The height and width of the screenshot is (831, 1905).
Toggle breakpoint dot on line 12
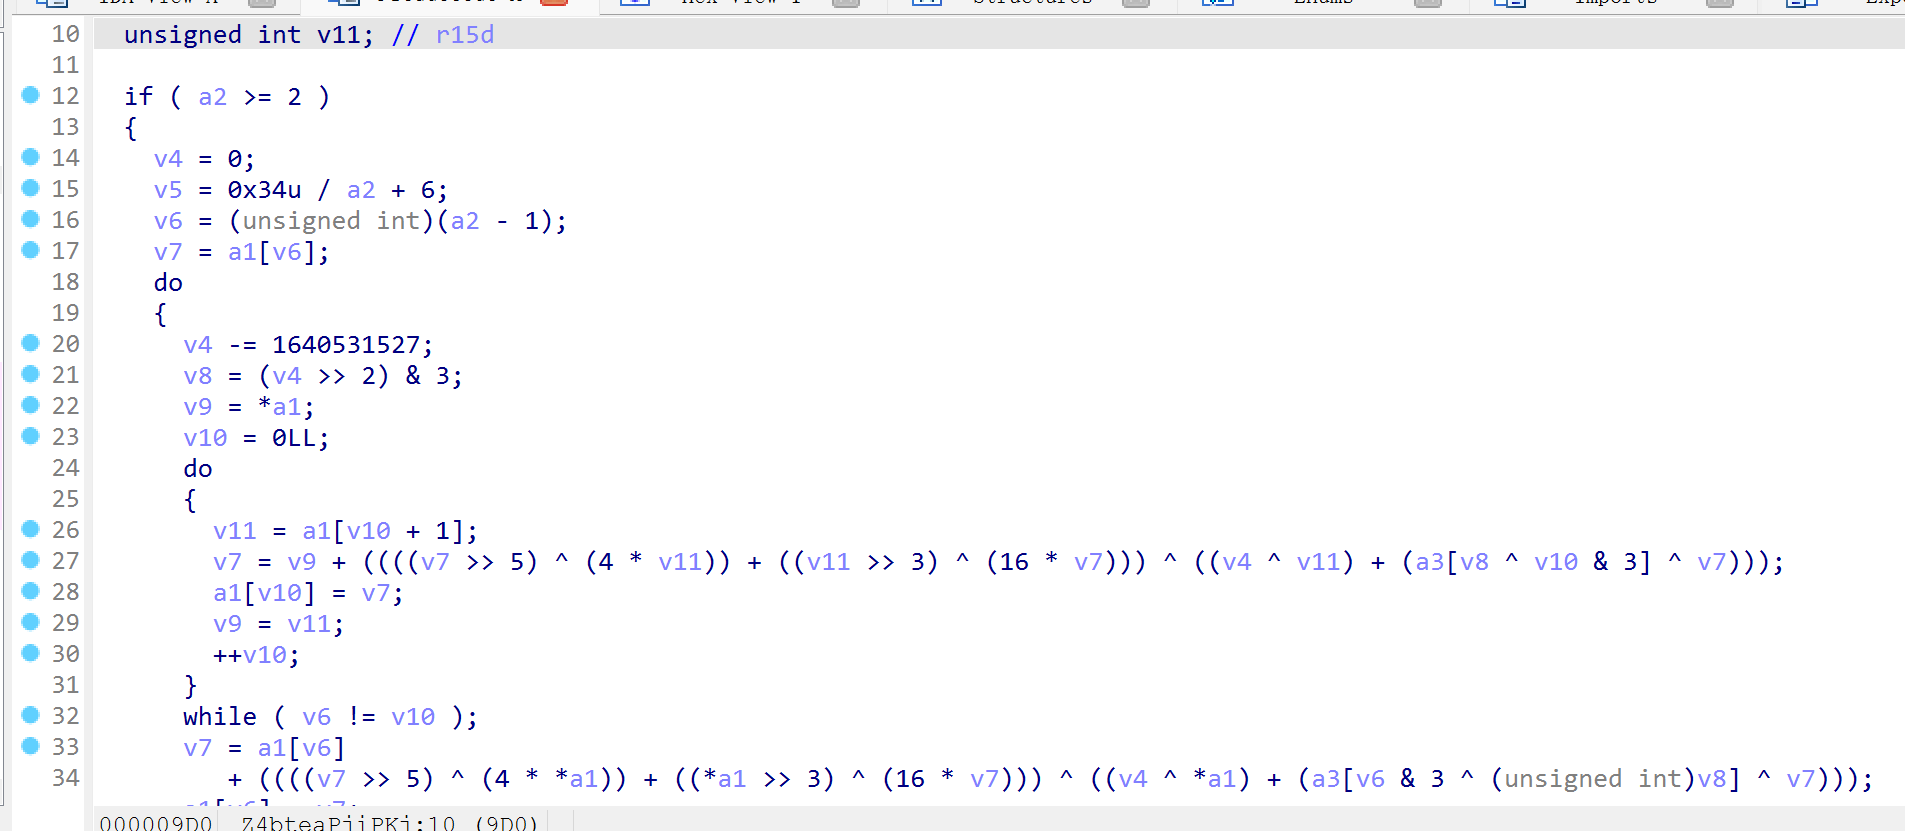[x=31, y=95]
